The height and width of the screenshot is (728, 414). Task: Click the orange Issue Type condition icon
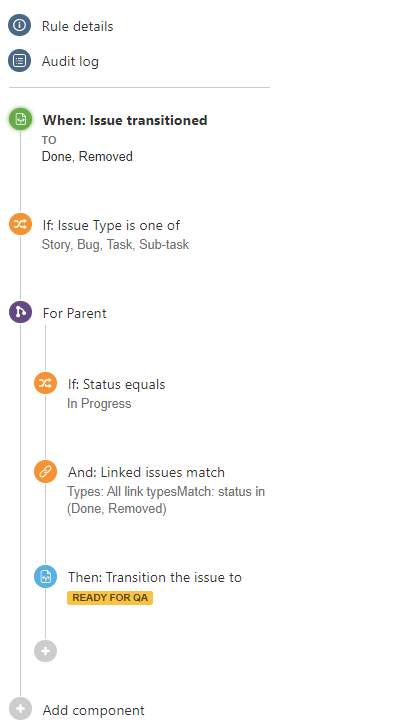pyautogui.click(x=20, y=224)
